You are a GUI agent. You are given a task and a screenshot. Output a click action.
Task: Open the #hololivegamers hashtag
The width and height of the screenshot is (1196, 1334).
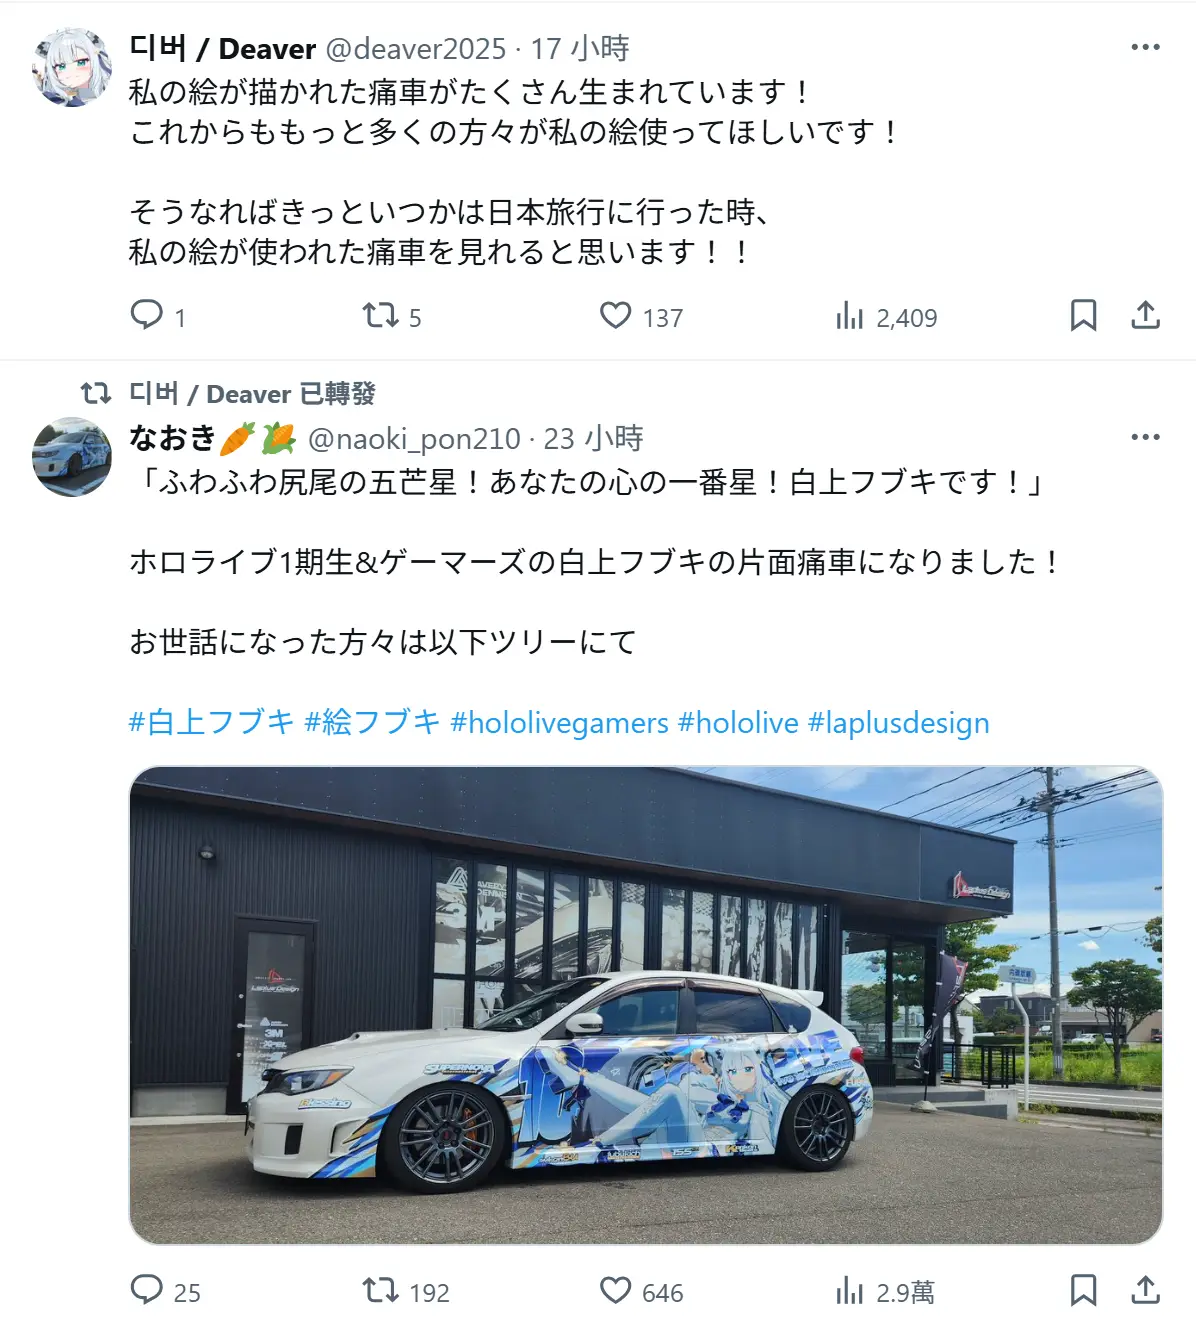point(559,722)
